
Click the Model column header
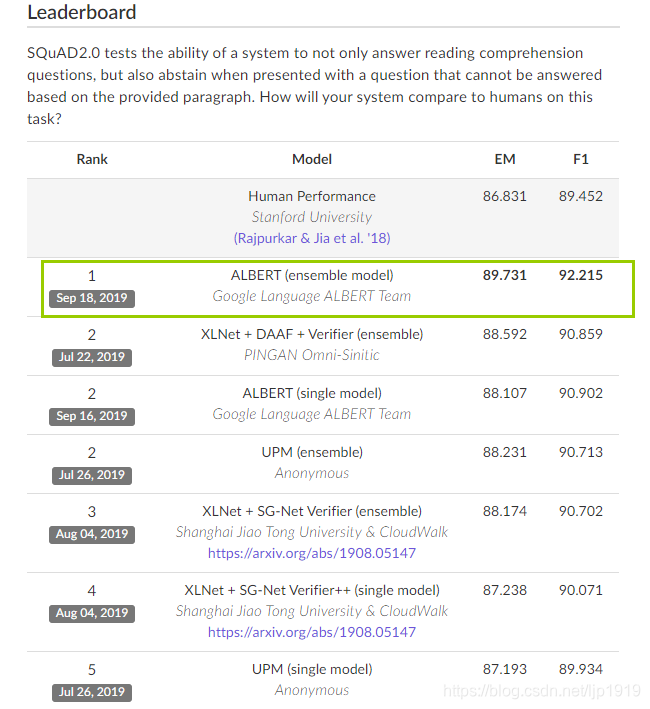click(312, 159)
